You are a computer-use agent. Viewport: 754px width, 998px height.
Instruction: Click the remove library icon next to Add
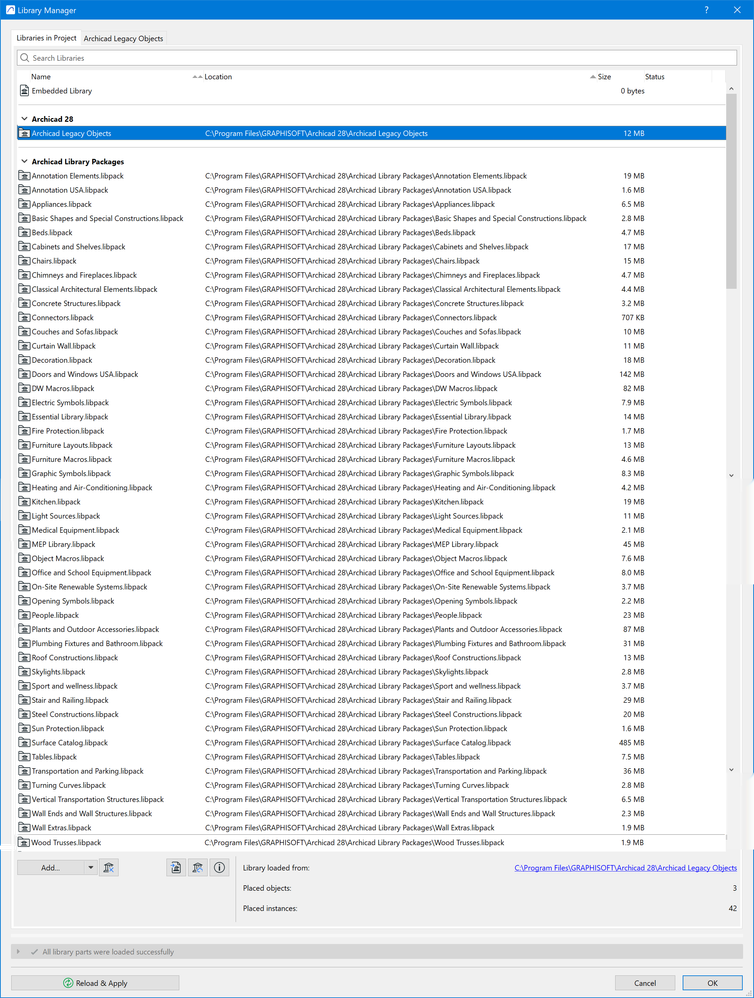pos(109,868)
